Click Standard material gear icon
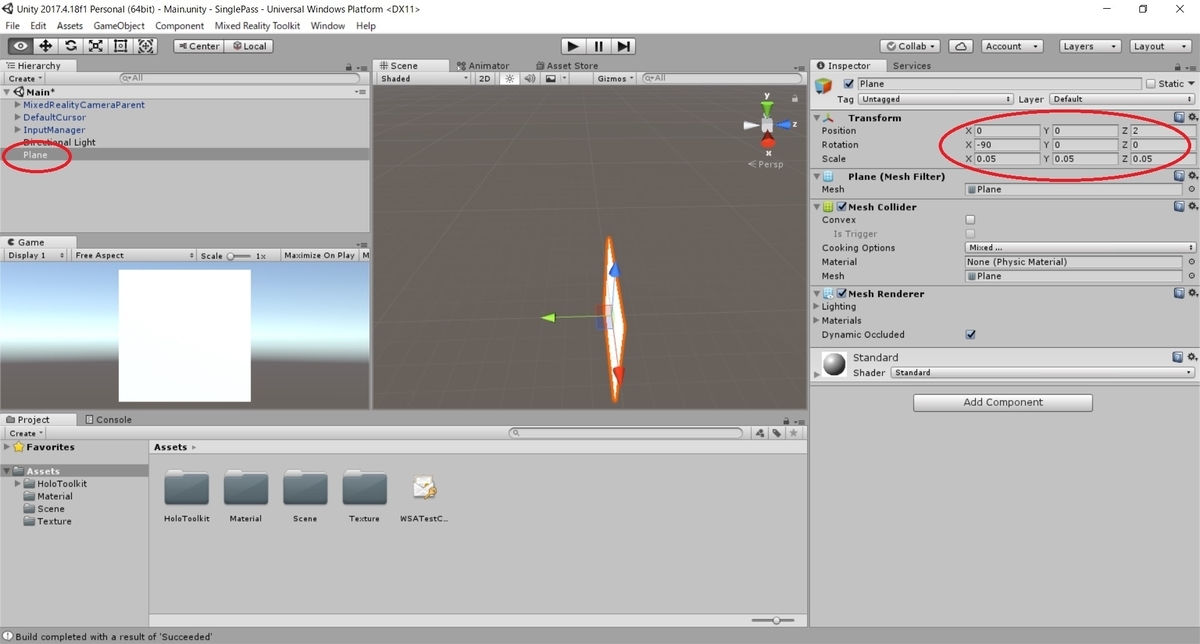This screenshot has width=1200, height=644. pos(1191,356)
